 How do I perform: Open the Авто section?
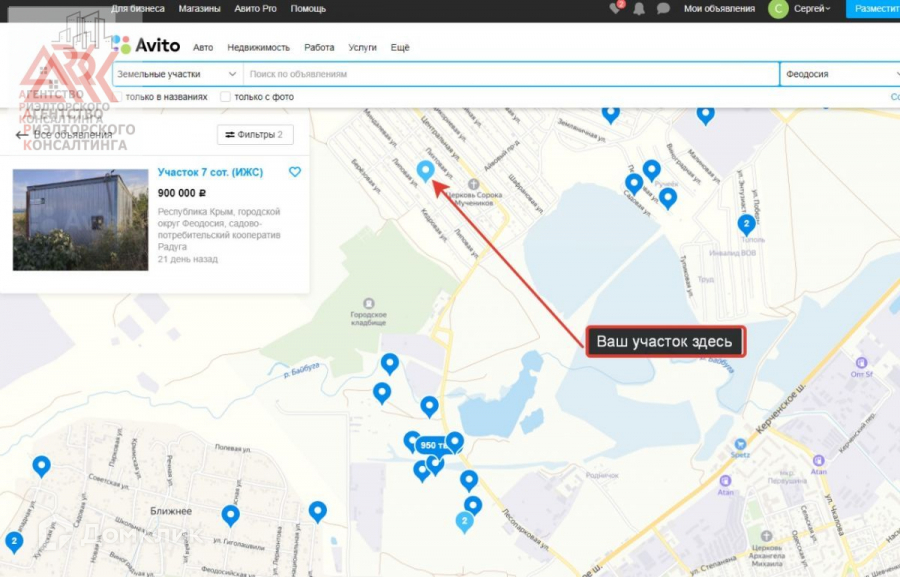pyautogui.click(x=203, y=48)
